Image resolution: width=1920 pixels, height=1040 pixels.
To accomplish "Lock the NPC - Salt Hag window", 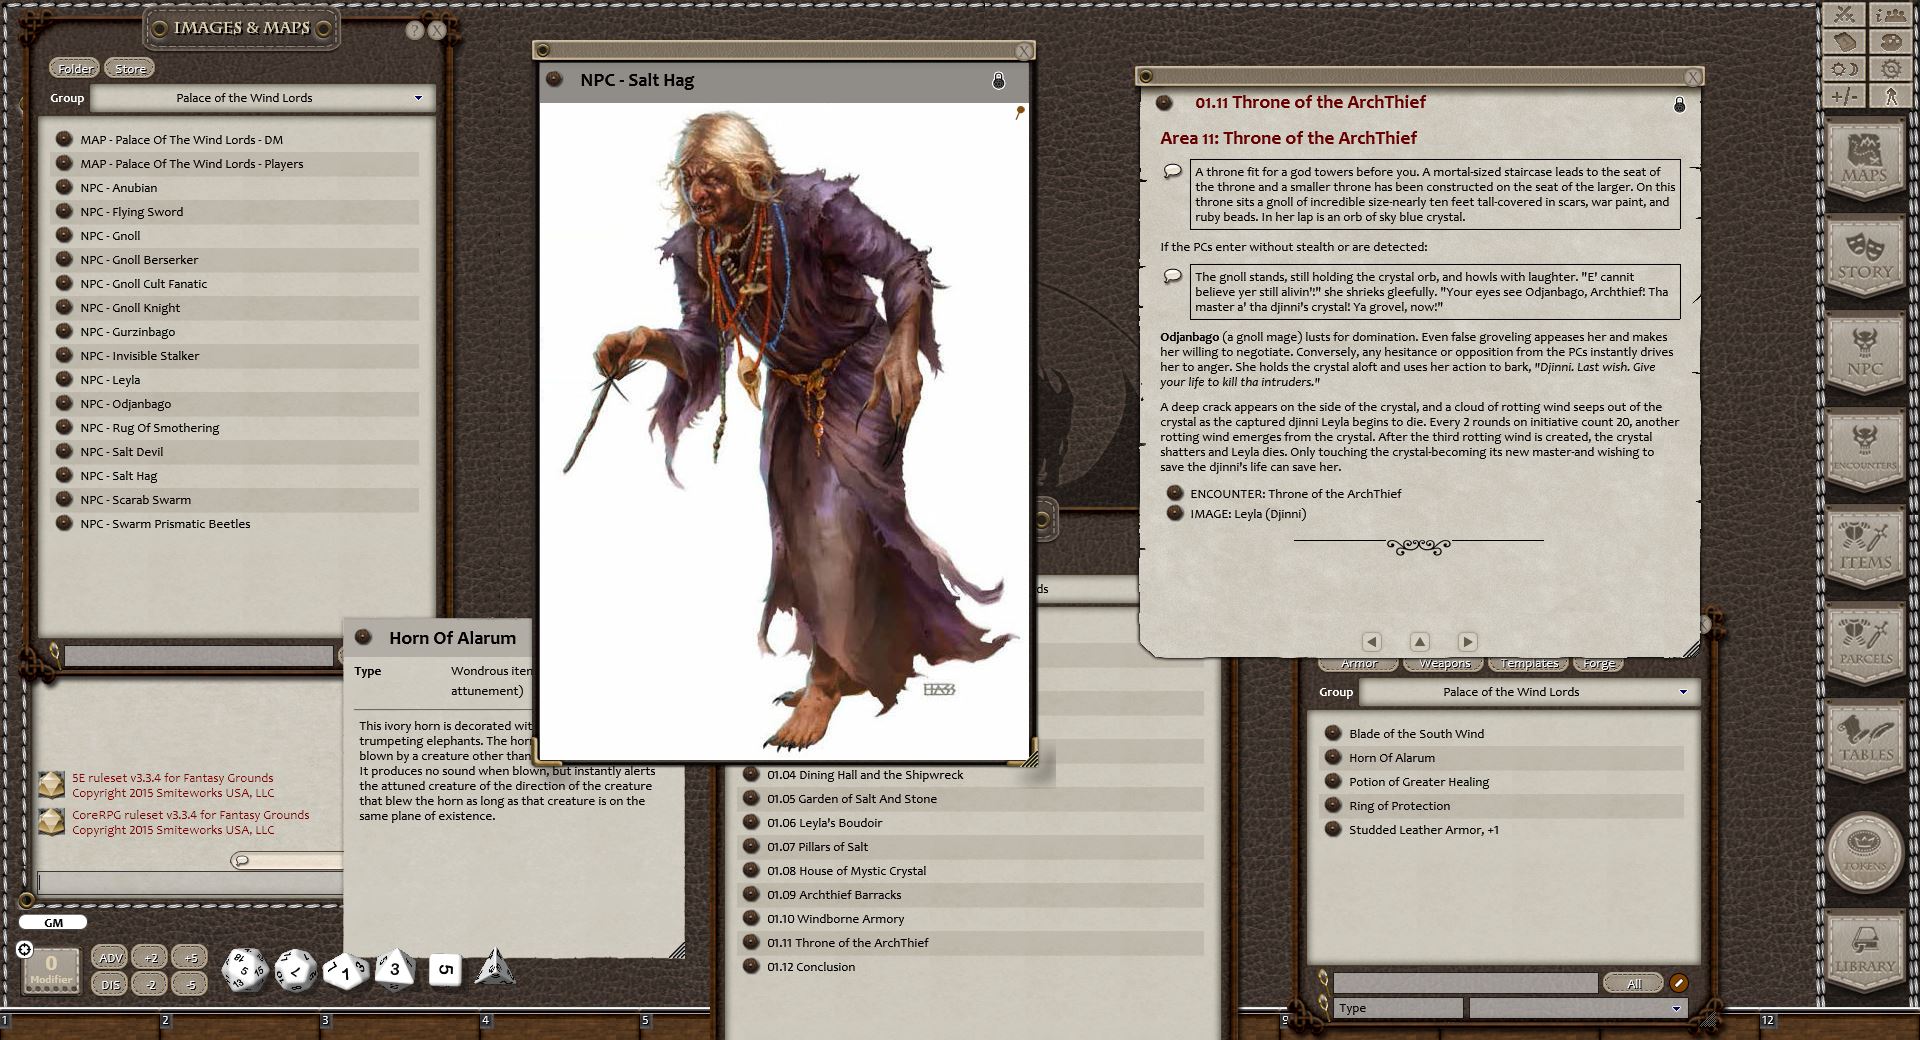I will coord(997,80).
